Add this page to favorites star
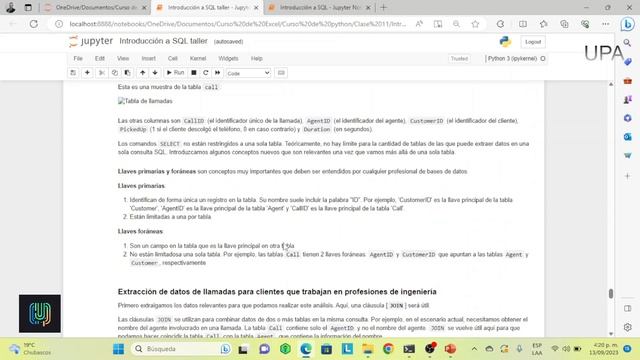This screenshot has height=360, width=640. [475, 24]
